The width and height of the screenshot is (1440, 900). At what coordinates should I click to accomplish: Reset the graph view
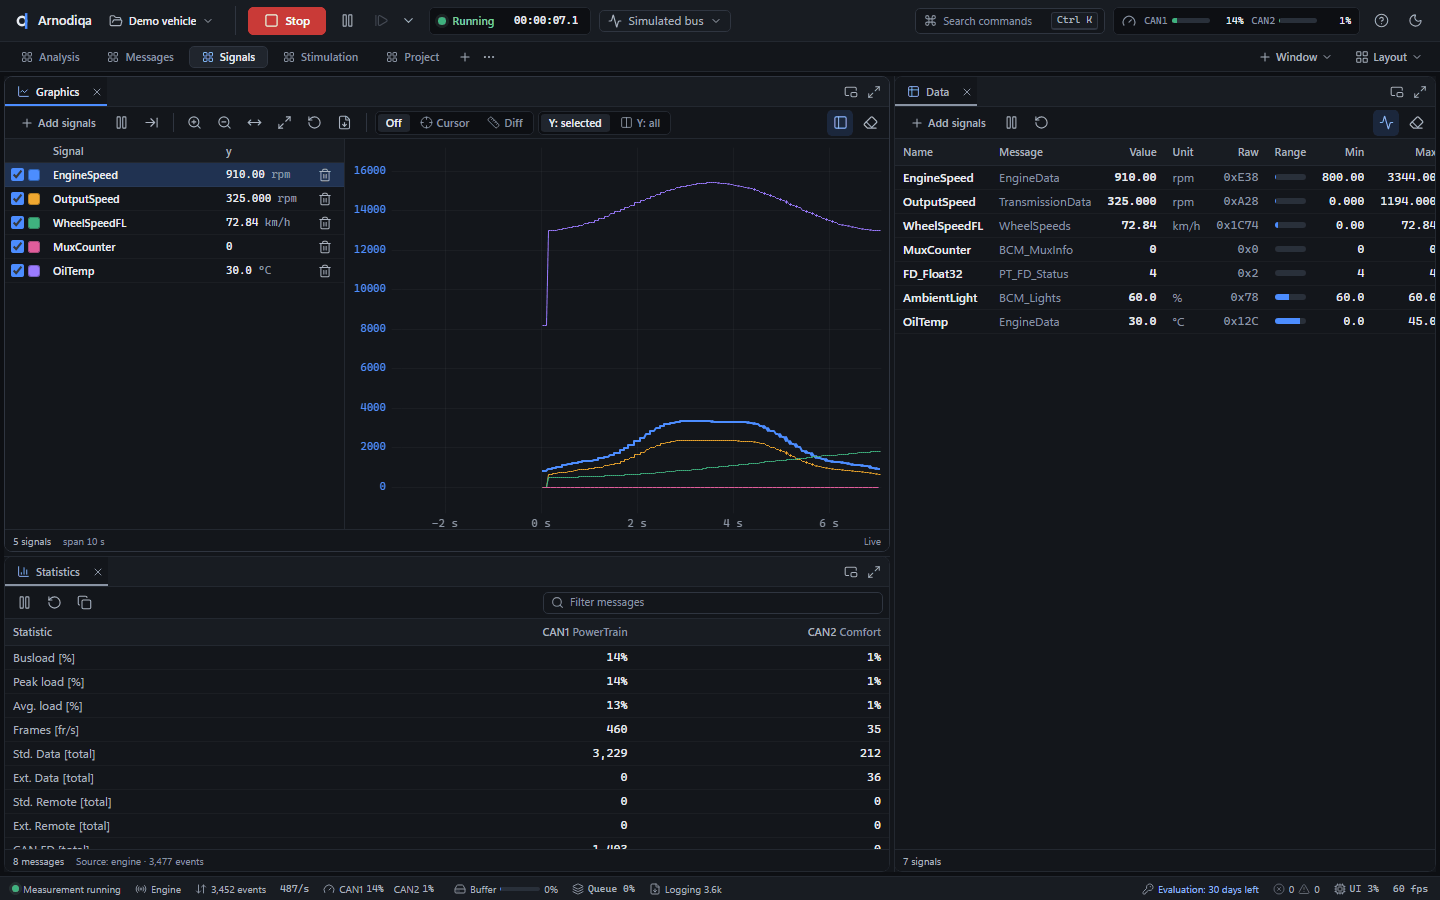click(x=315, y=123)
